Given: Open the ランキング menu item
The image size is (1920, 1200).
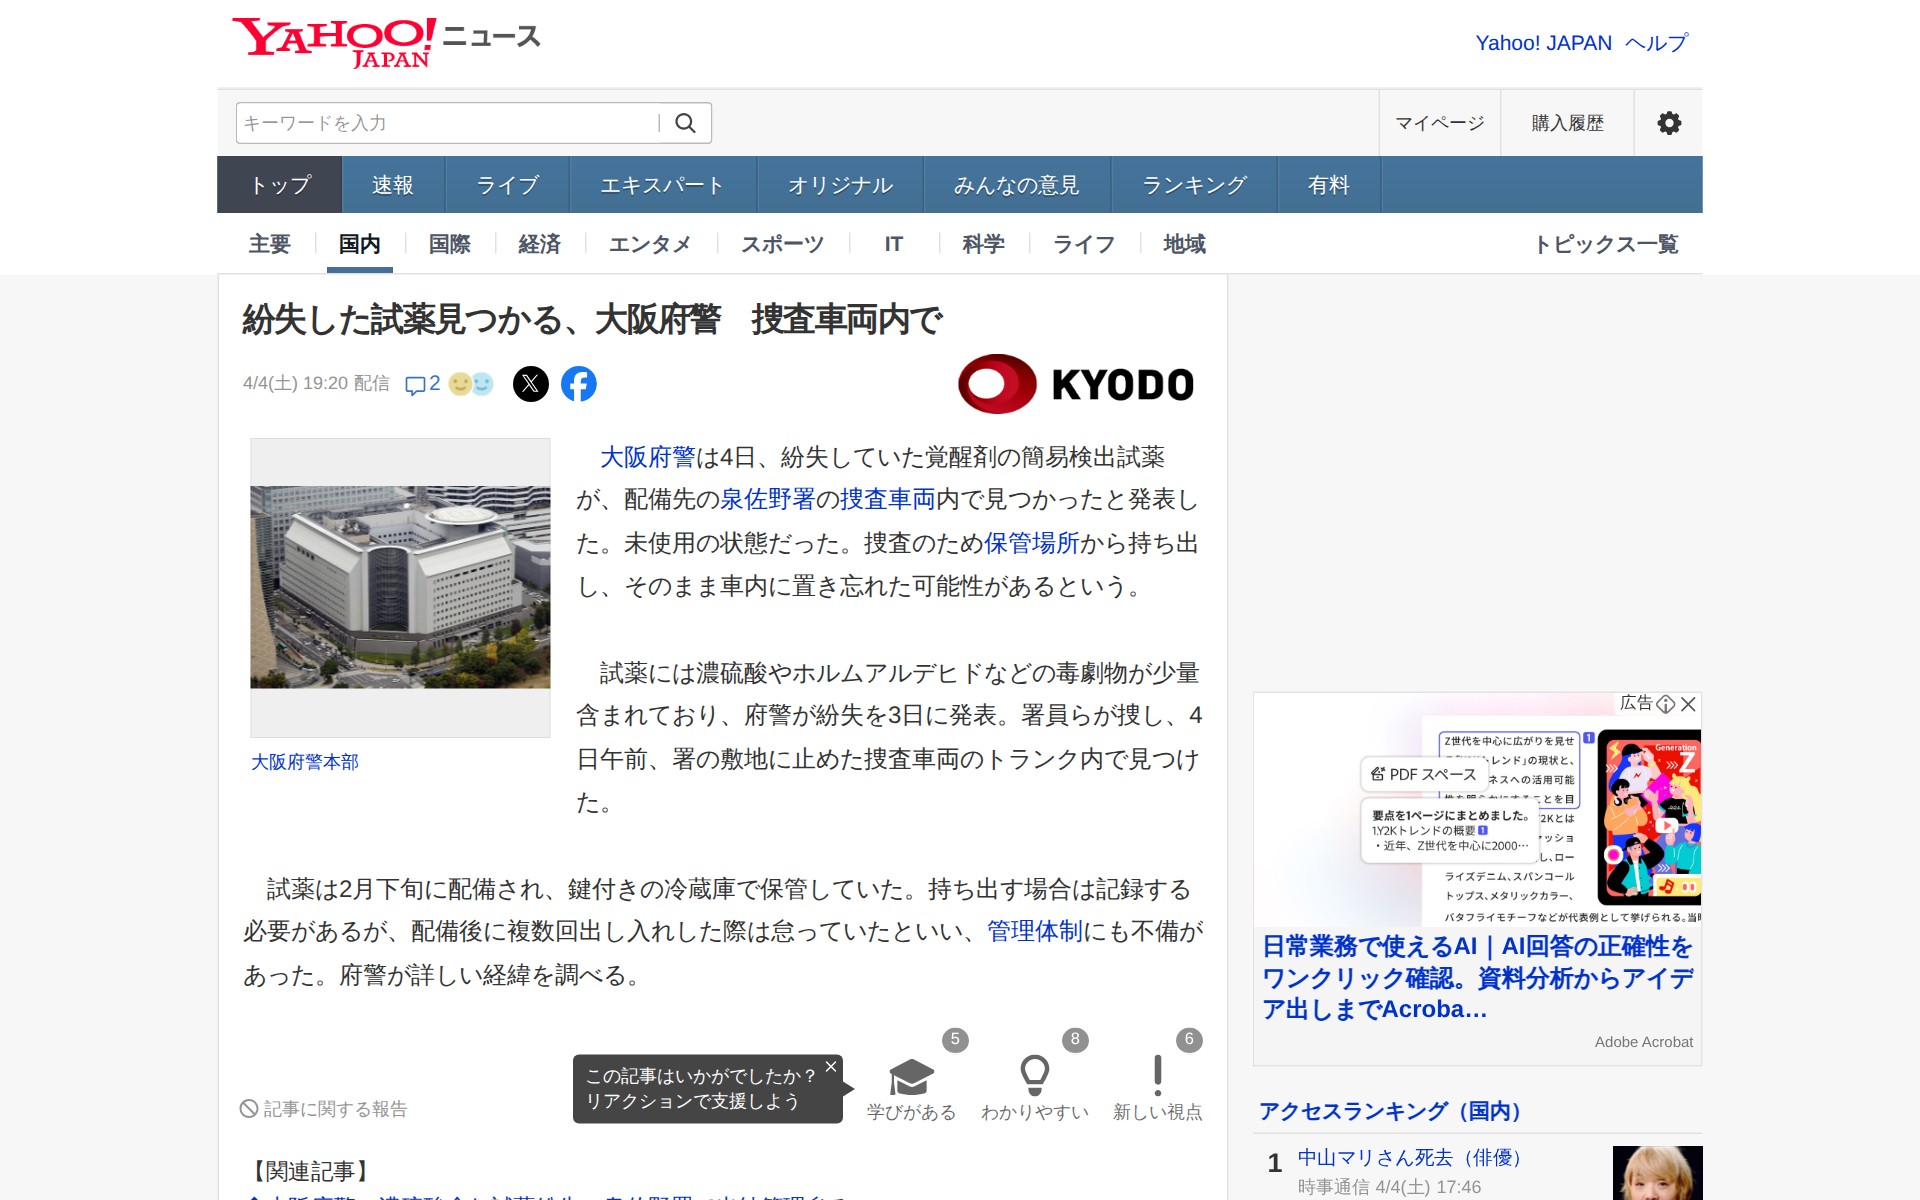Looking at the screenshot, I should [1194, 184].
